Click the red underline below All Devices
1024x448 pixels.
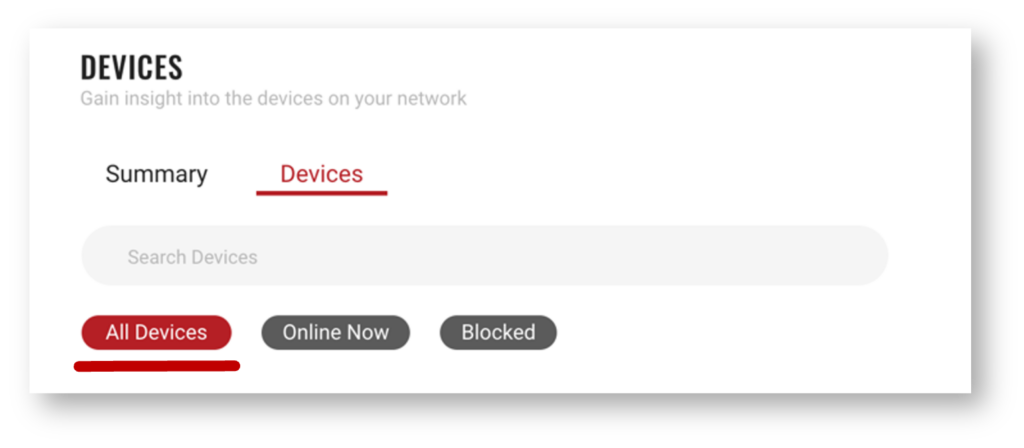pos(157,365)
